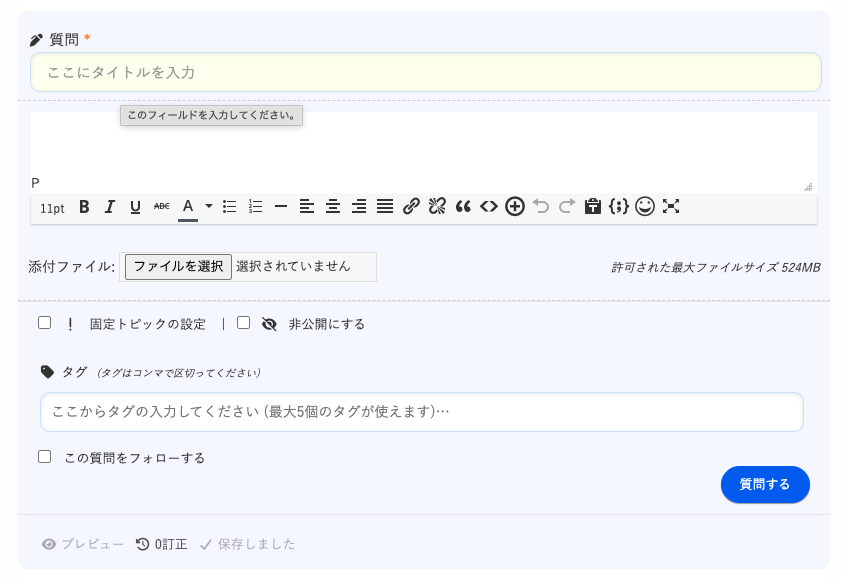
Task: Center-align the text
Action: pos(333,207)
